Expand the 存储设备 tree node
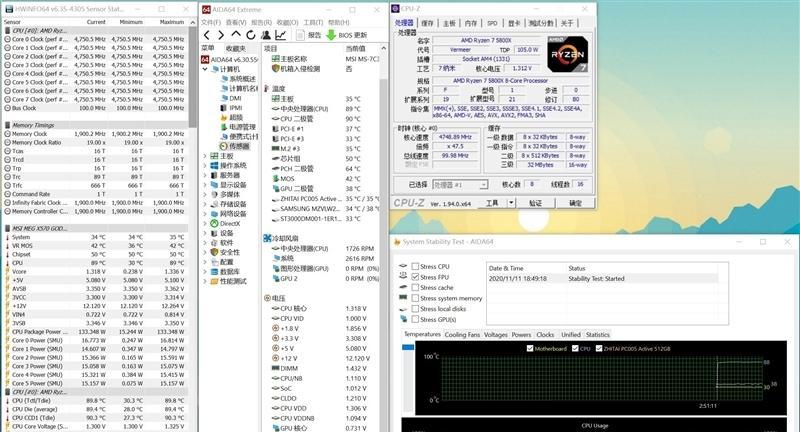 (205, 205)
